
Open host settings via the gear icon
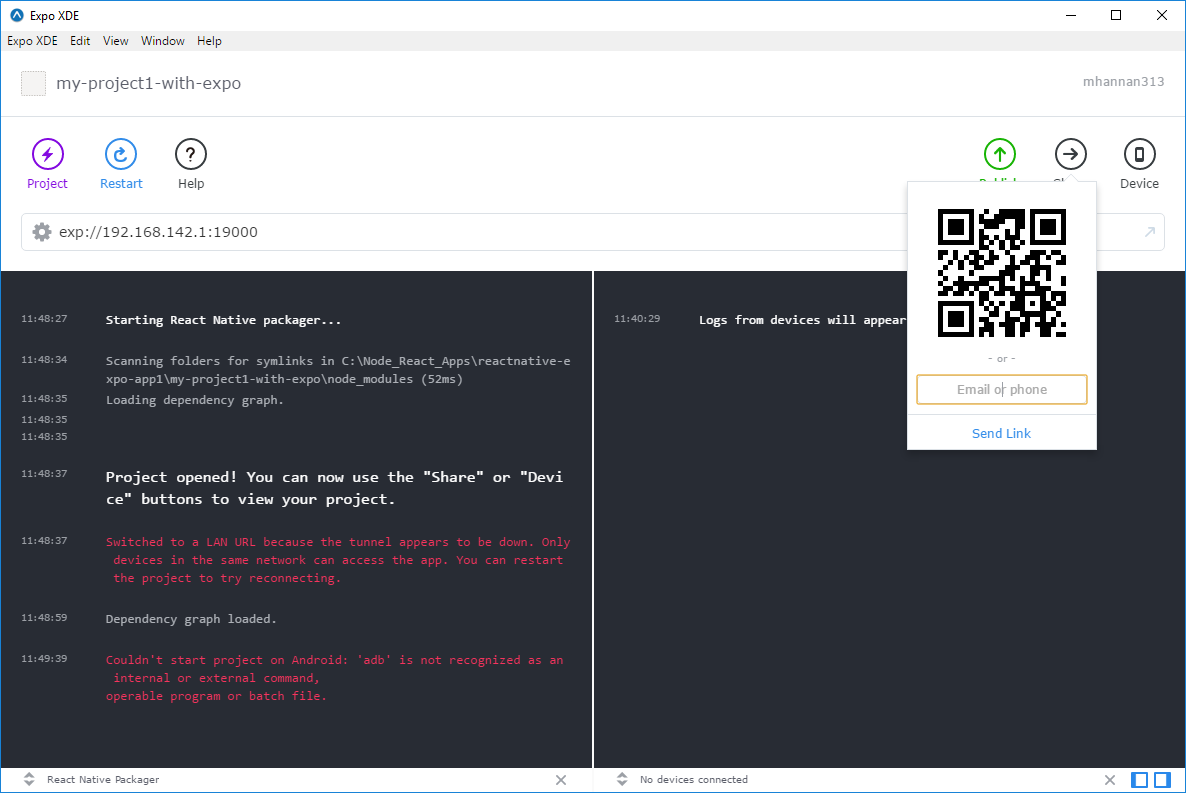click(x=42, y=232)
